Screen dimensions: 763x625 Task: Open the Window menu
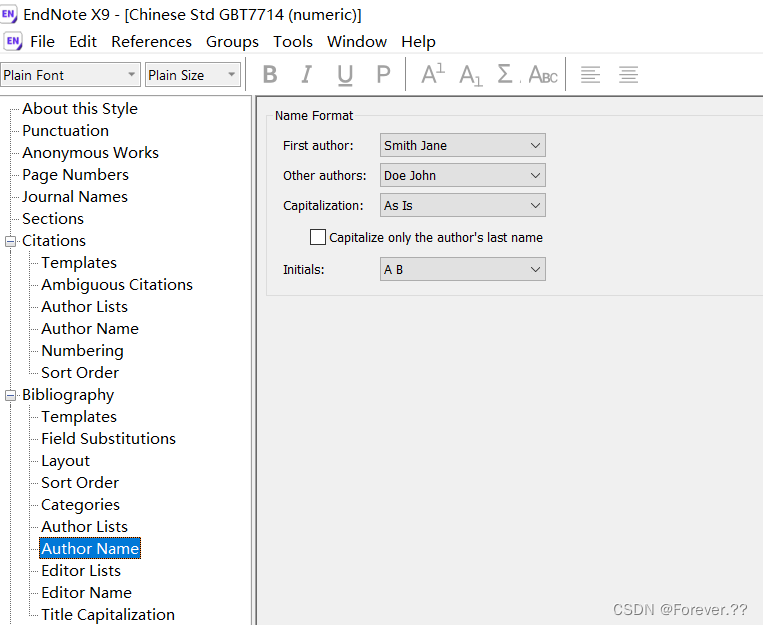pos(357,41)
